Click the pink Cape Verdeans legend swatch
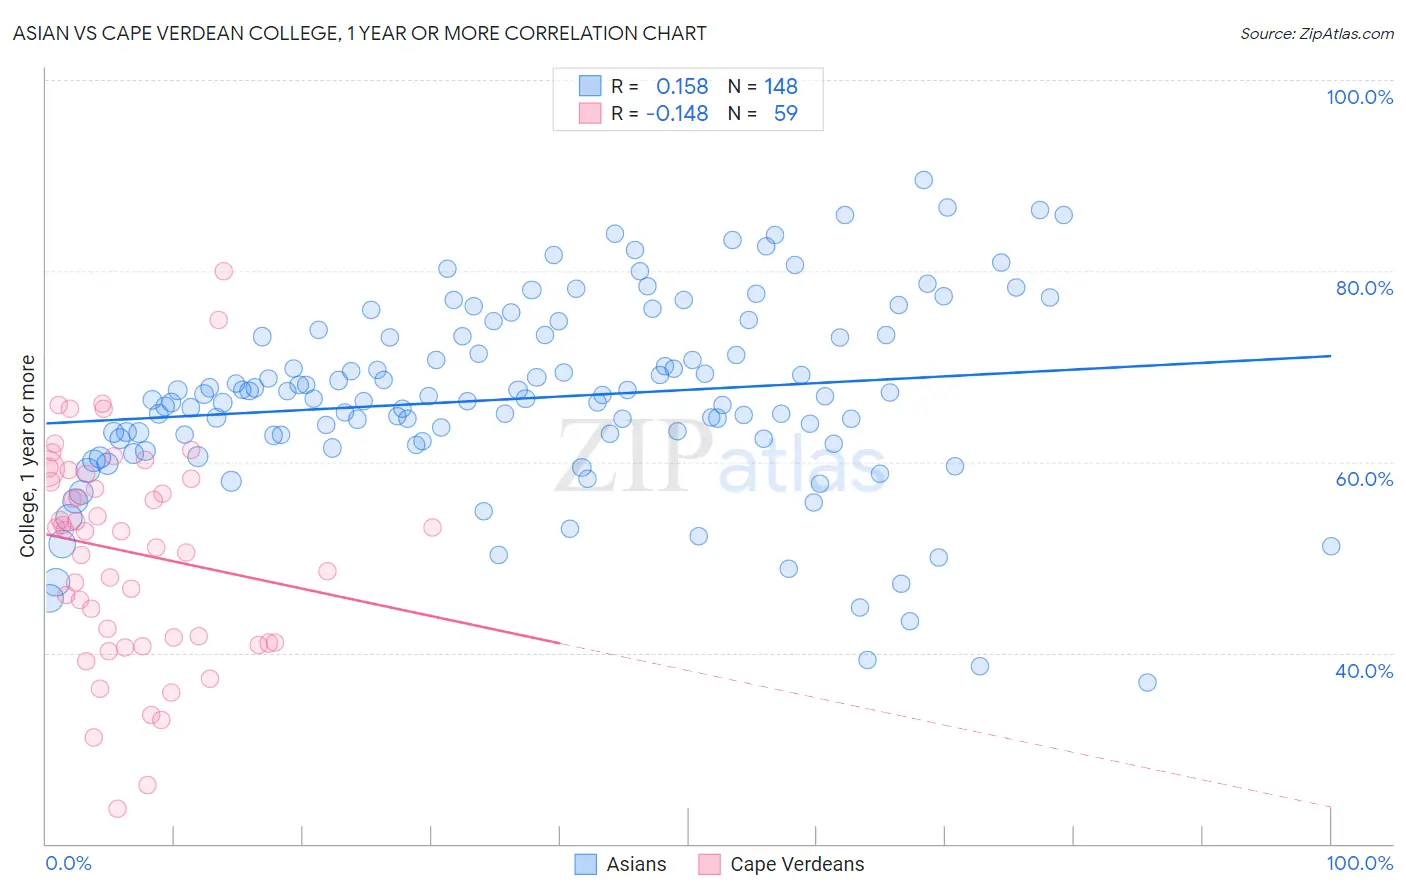 [709, 864]
